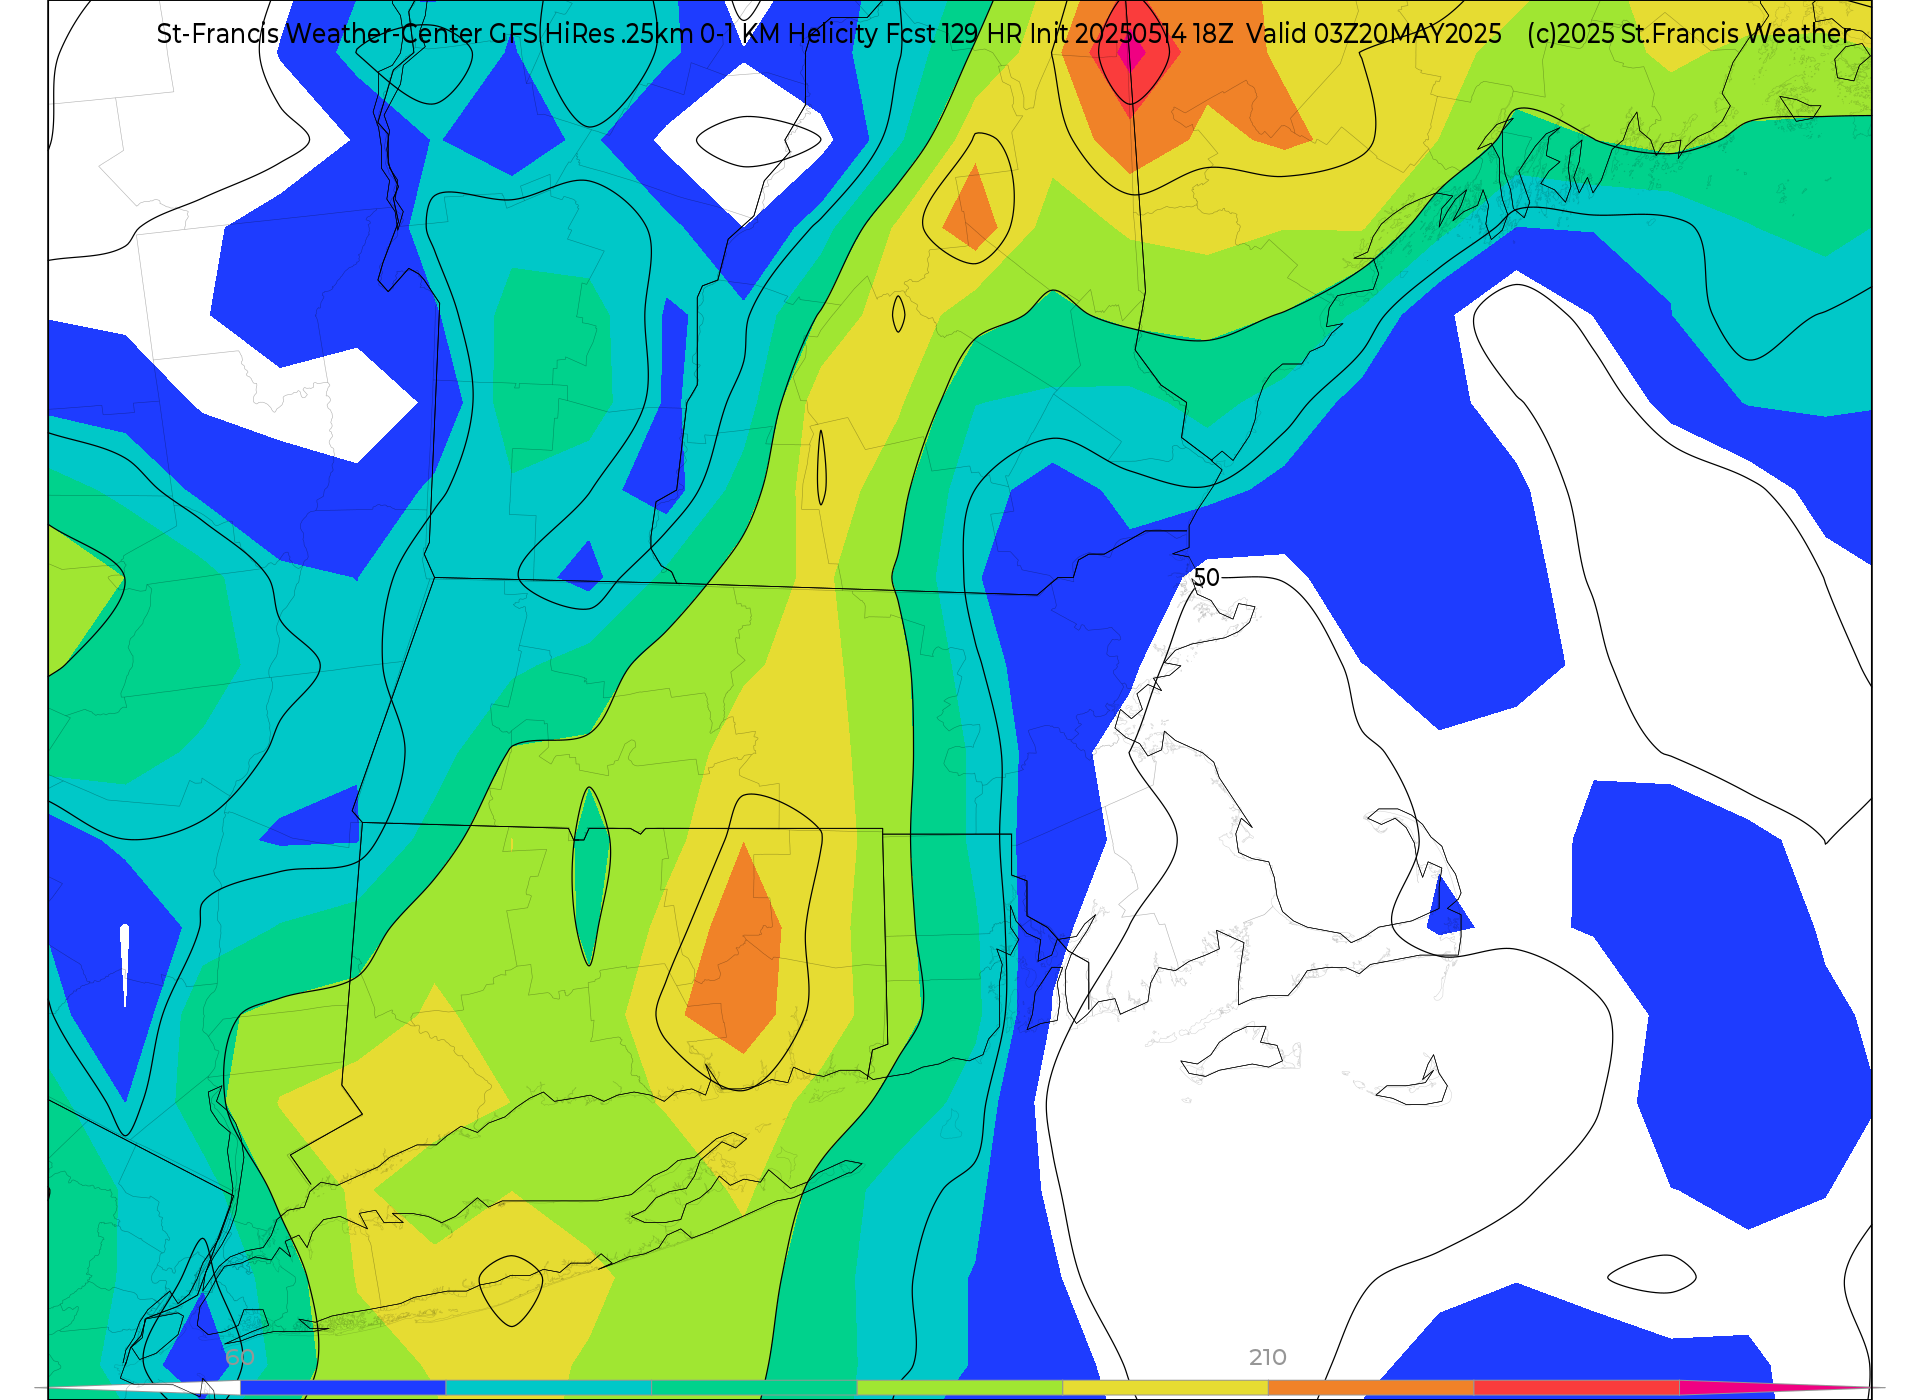Screen dimensions: 1920x1400
Task: Click '(c)2025 St.Francis Weather' copyright text
Action: 1688,34
